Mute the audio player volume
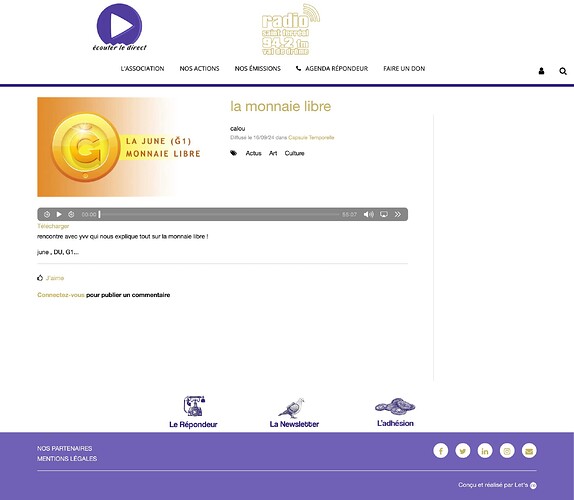This screenshot has width=574, height=500. [369, 214]
